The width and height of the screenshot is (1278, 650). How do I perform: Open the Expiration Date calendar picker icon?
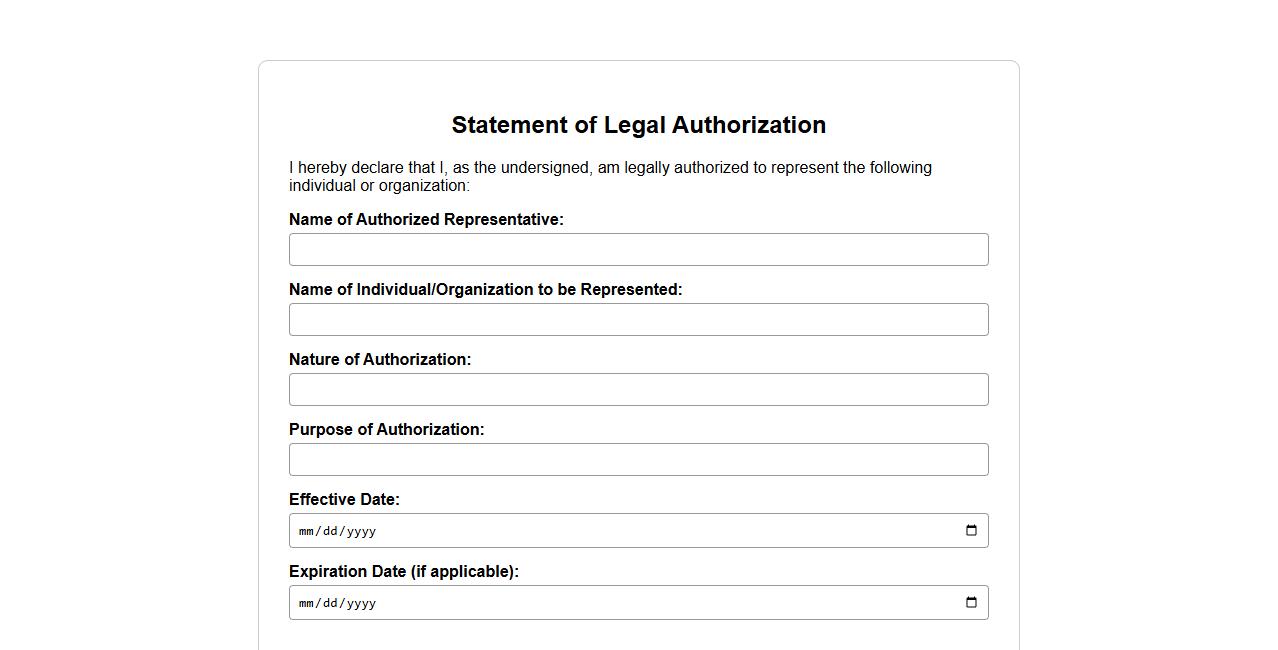(x=971, y=603)
